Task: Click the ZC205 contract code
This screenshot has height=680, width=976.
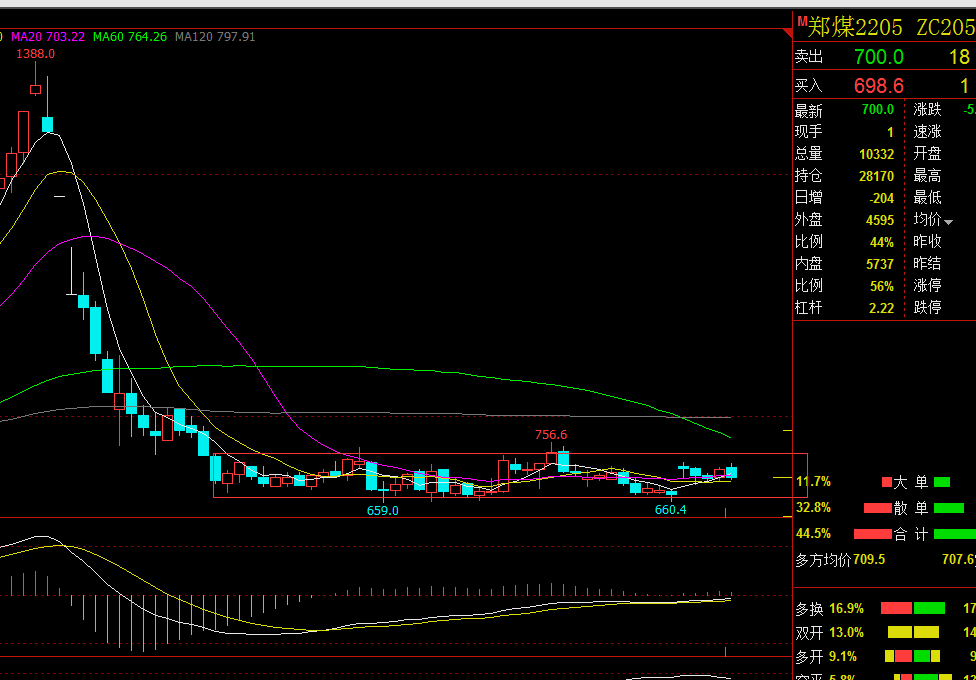Action: click(x=946, y=27)
